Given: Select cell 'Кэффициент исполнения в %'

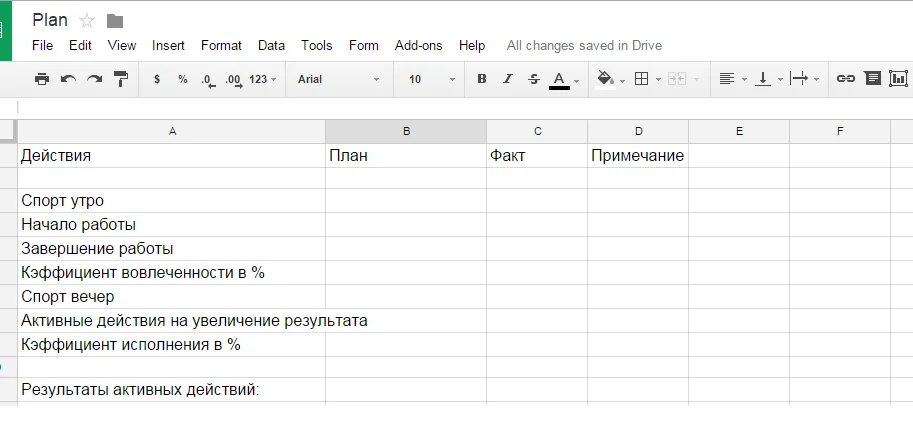Looking at the screenshot, I should (172, 345).
